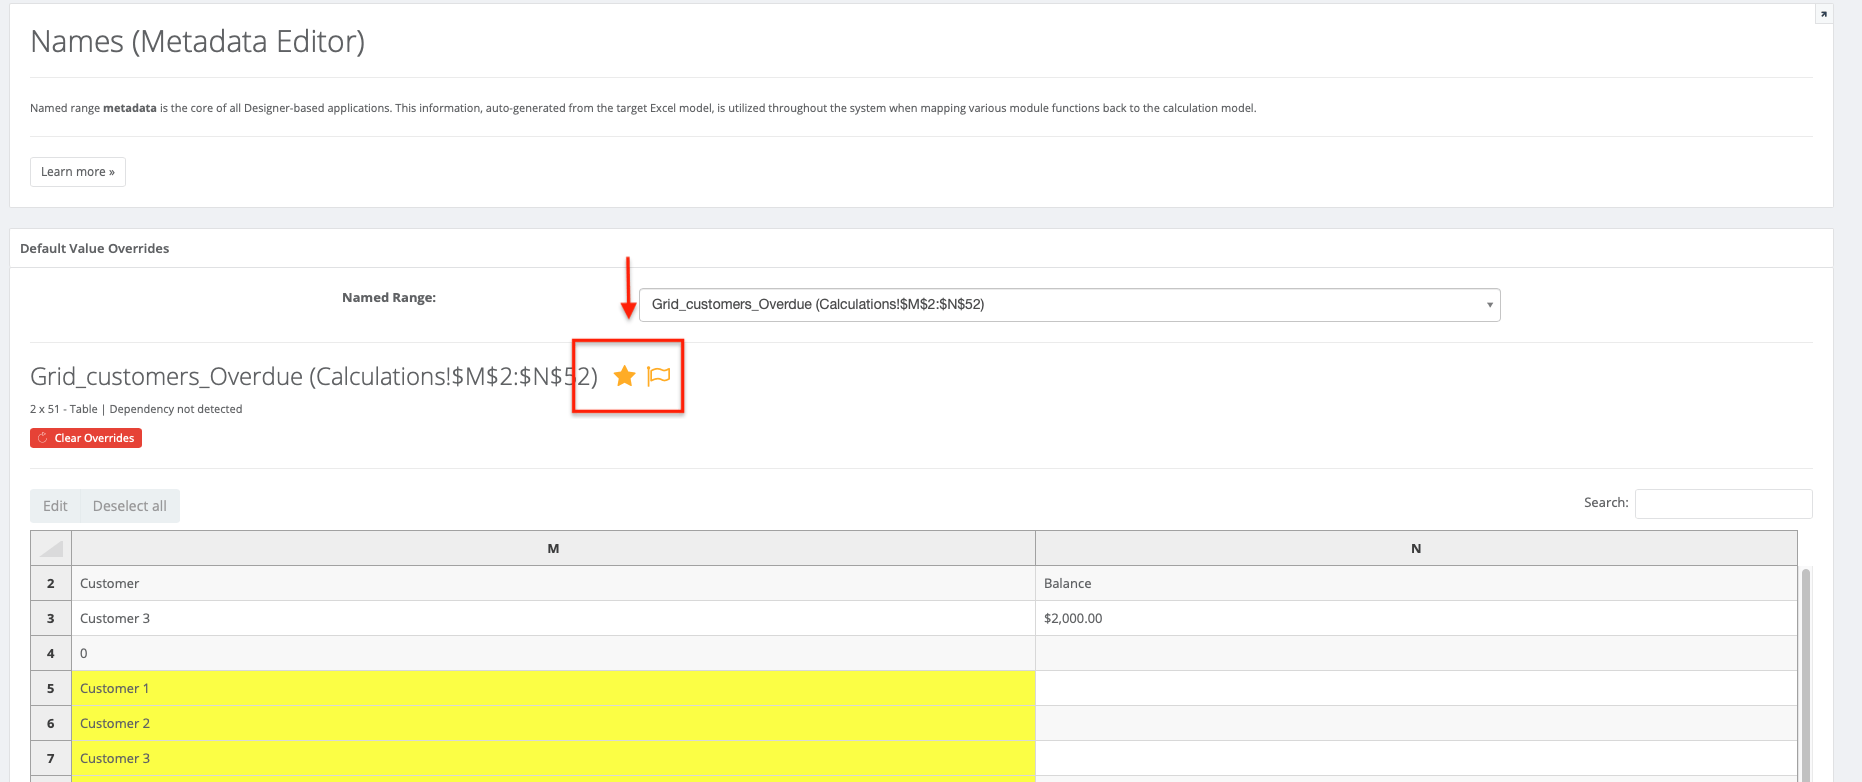
Task: Click the flag icon beside the range title
Action: click(659, 376)
